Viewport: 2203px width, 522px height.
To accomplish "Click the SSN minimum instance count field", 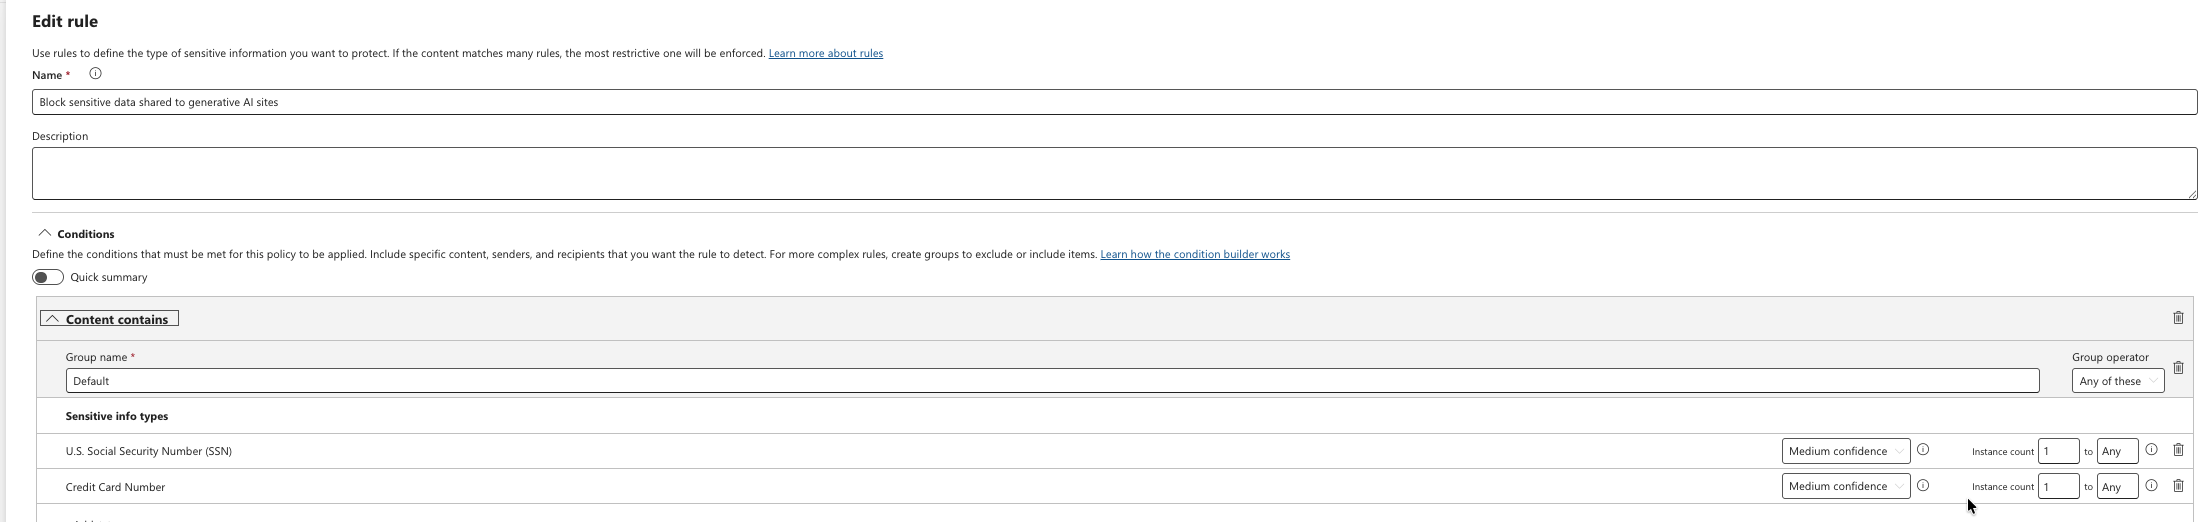I will coord(2058,451).
